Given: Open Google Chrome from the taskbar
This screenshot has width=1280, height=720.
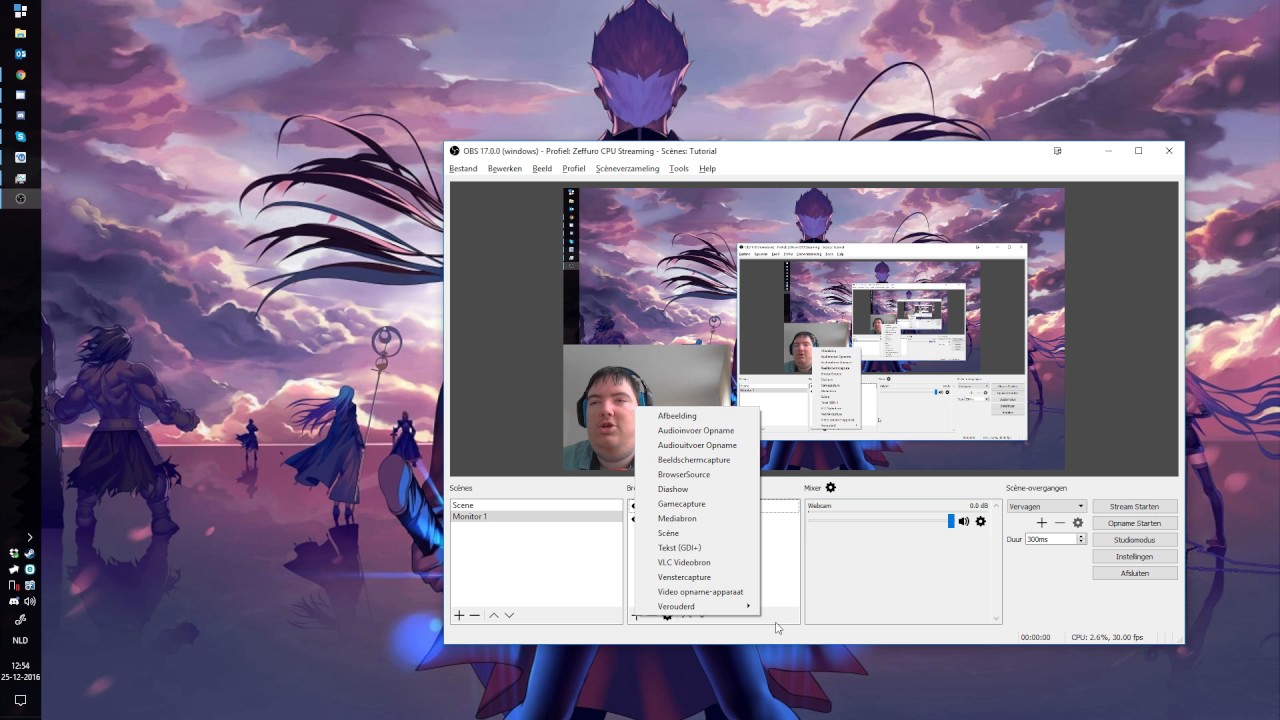Looking at the screenshot, I should (x=20, y=75).
